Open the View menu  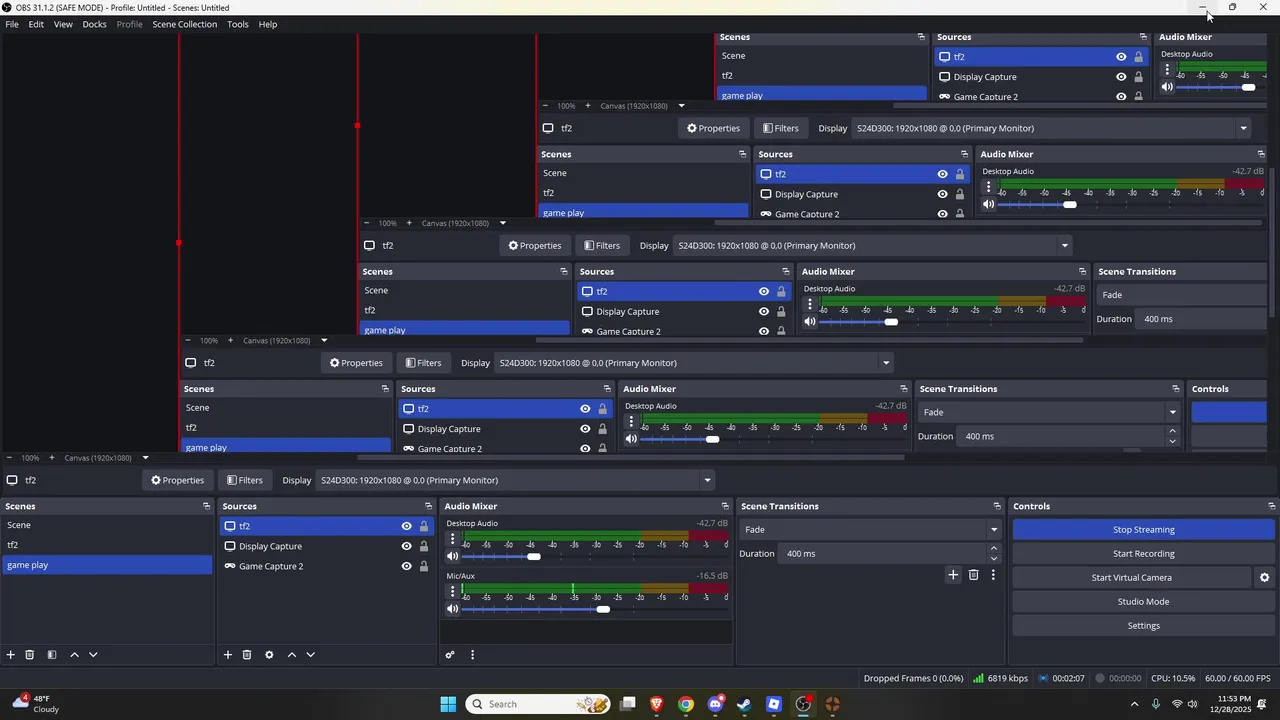pyautogui.click(x=63, y=24)
